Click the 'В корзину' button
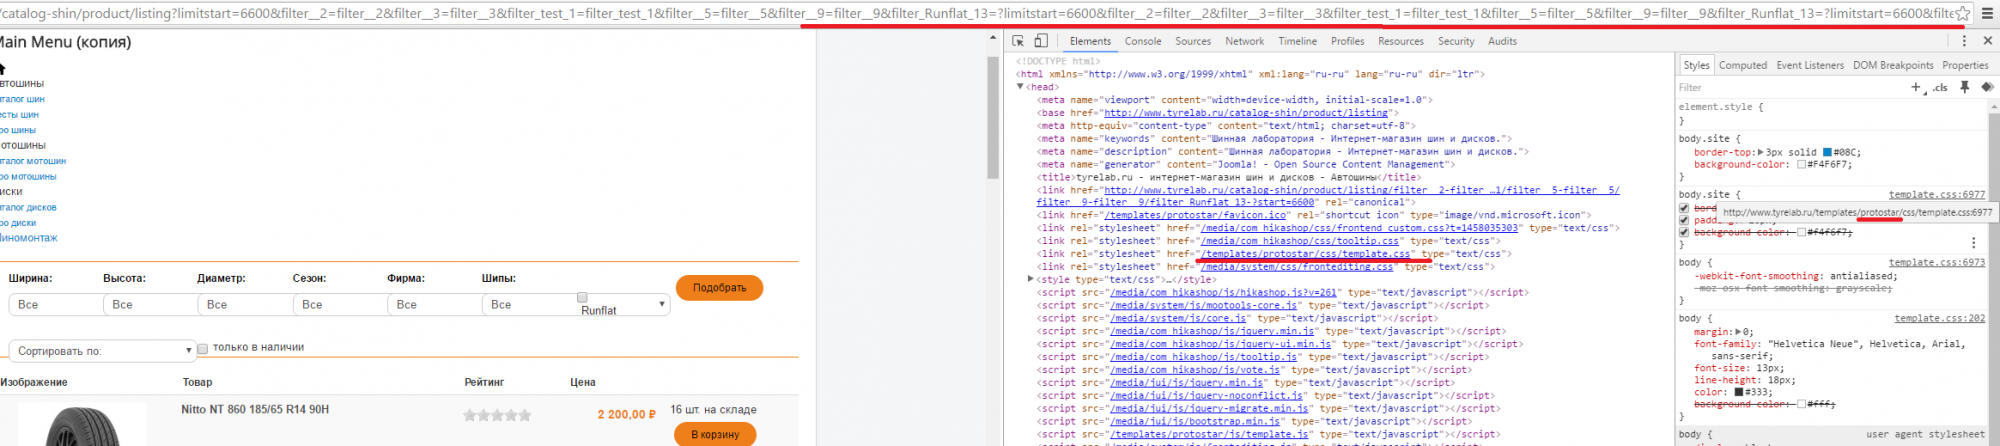Screen dimensions: 2000x446 pos(714,435)
